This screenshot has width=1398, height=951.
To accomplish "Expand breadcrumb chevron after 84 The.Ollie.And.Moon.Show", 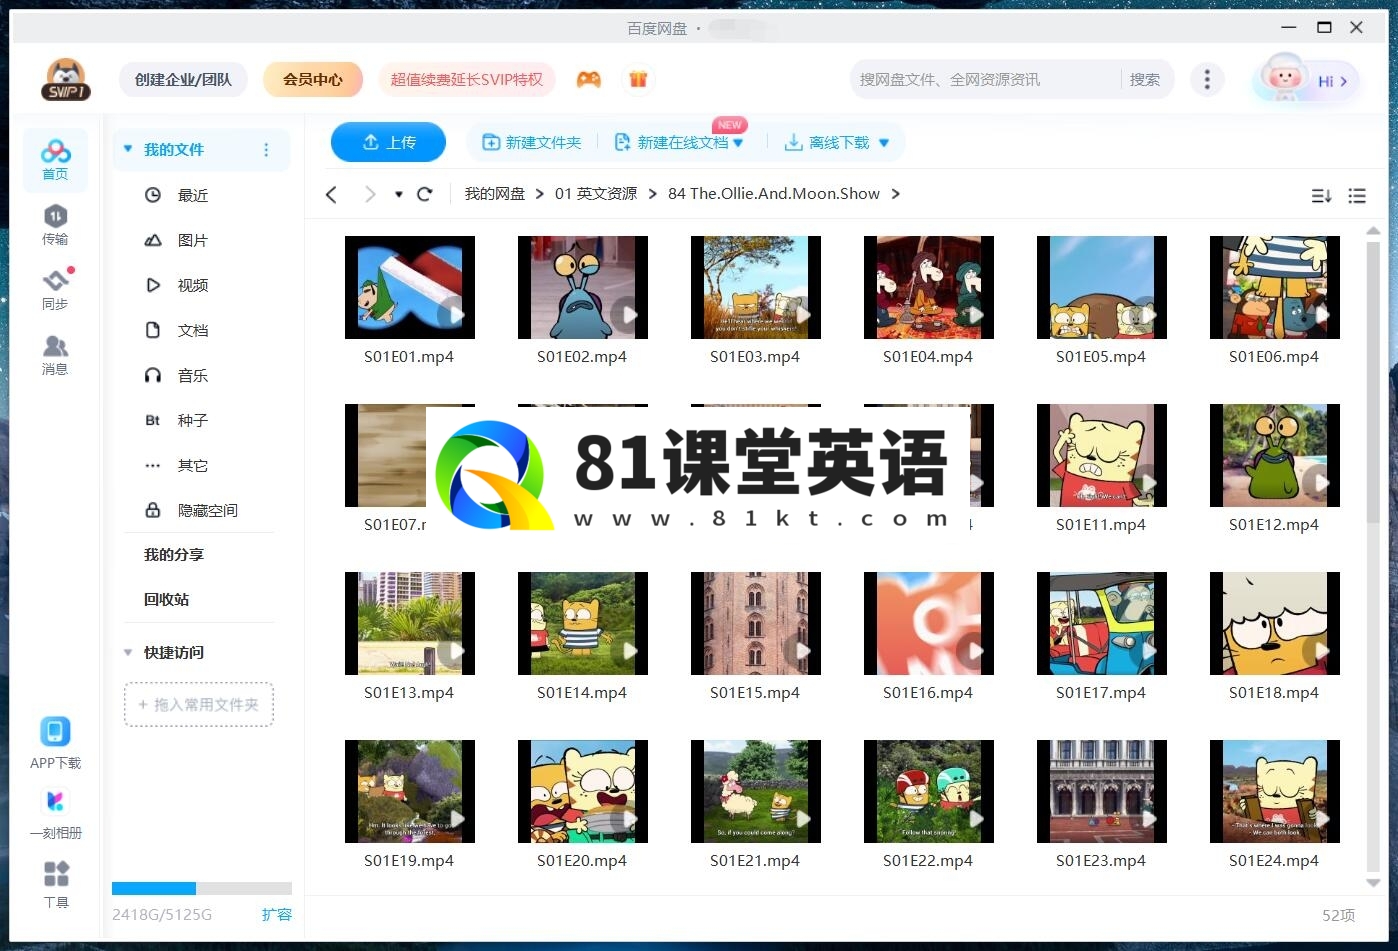I will pos(896,194).
